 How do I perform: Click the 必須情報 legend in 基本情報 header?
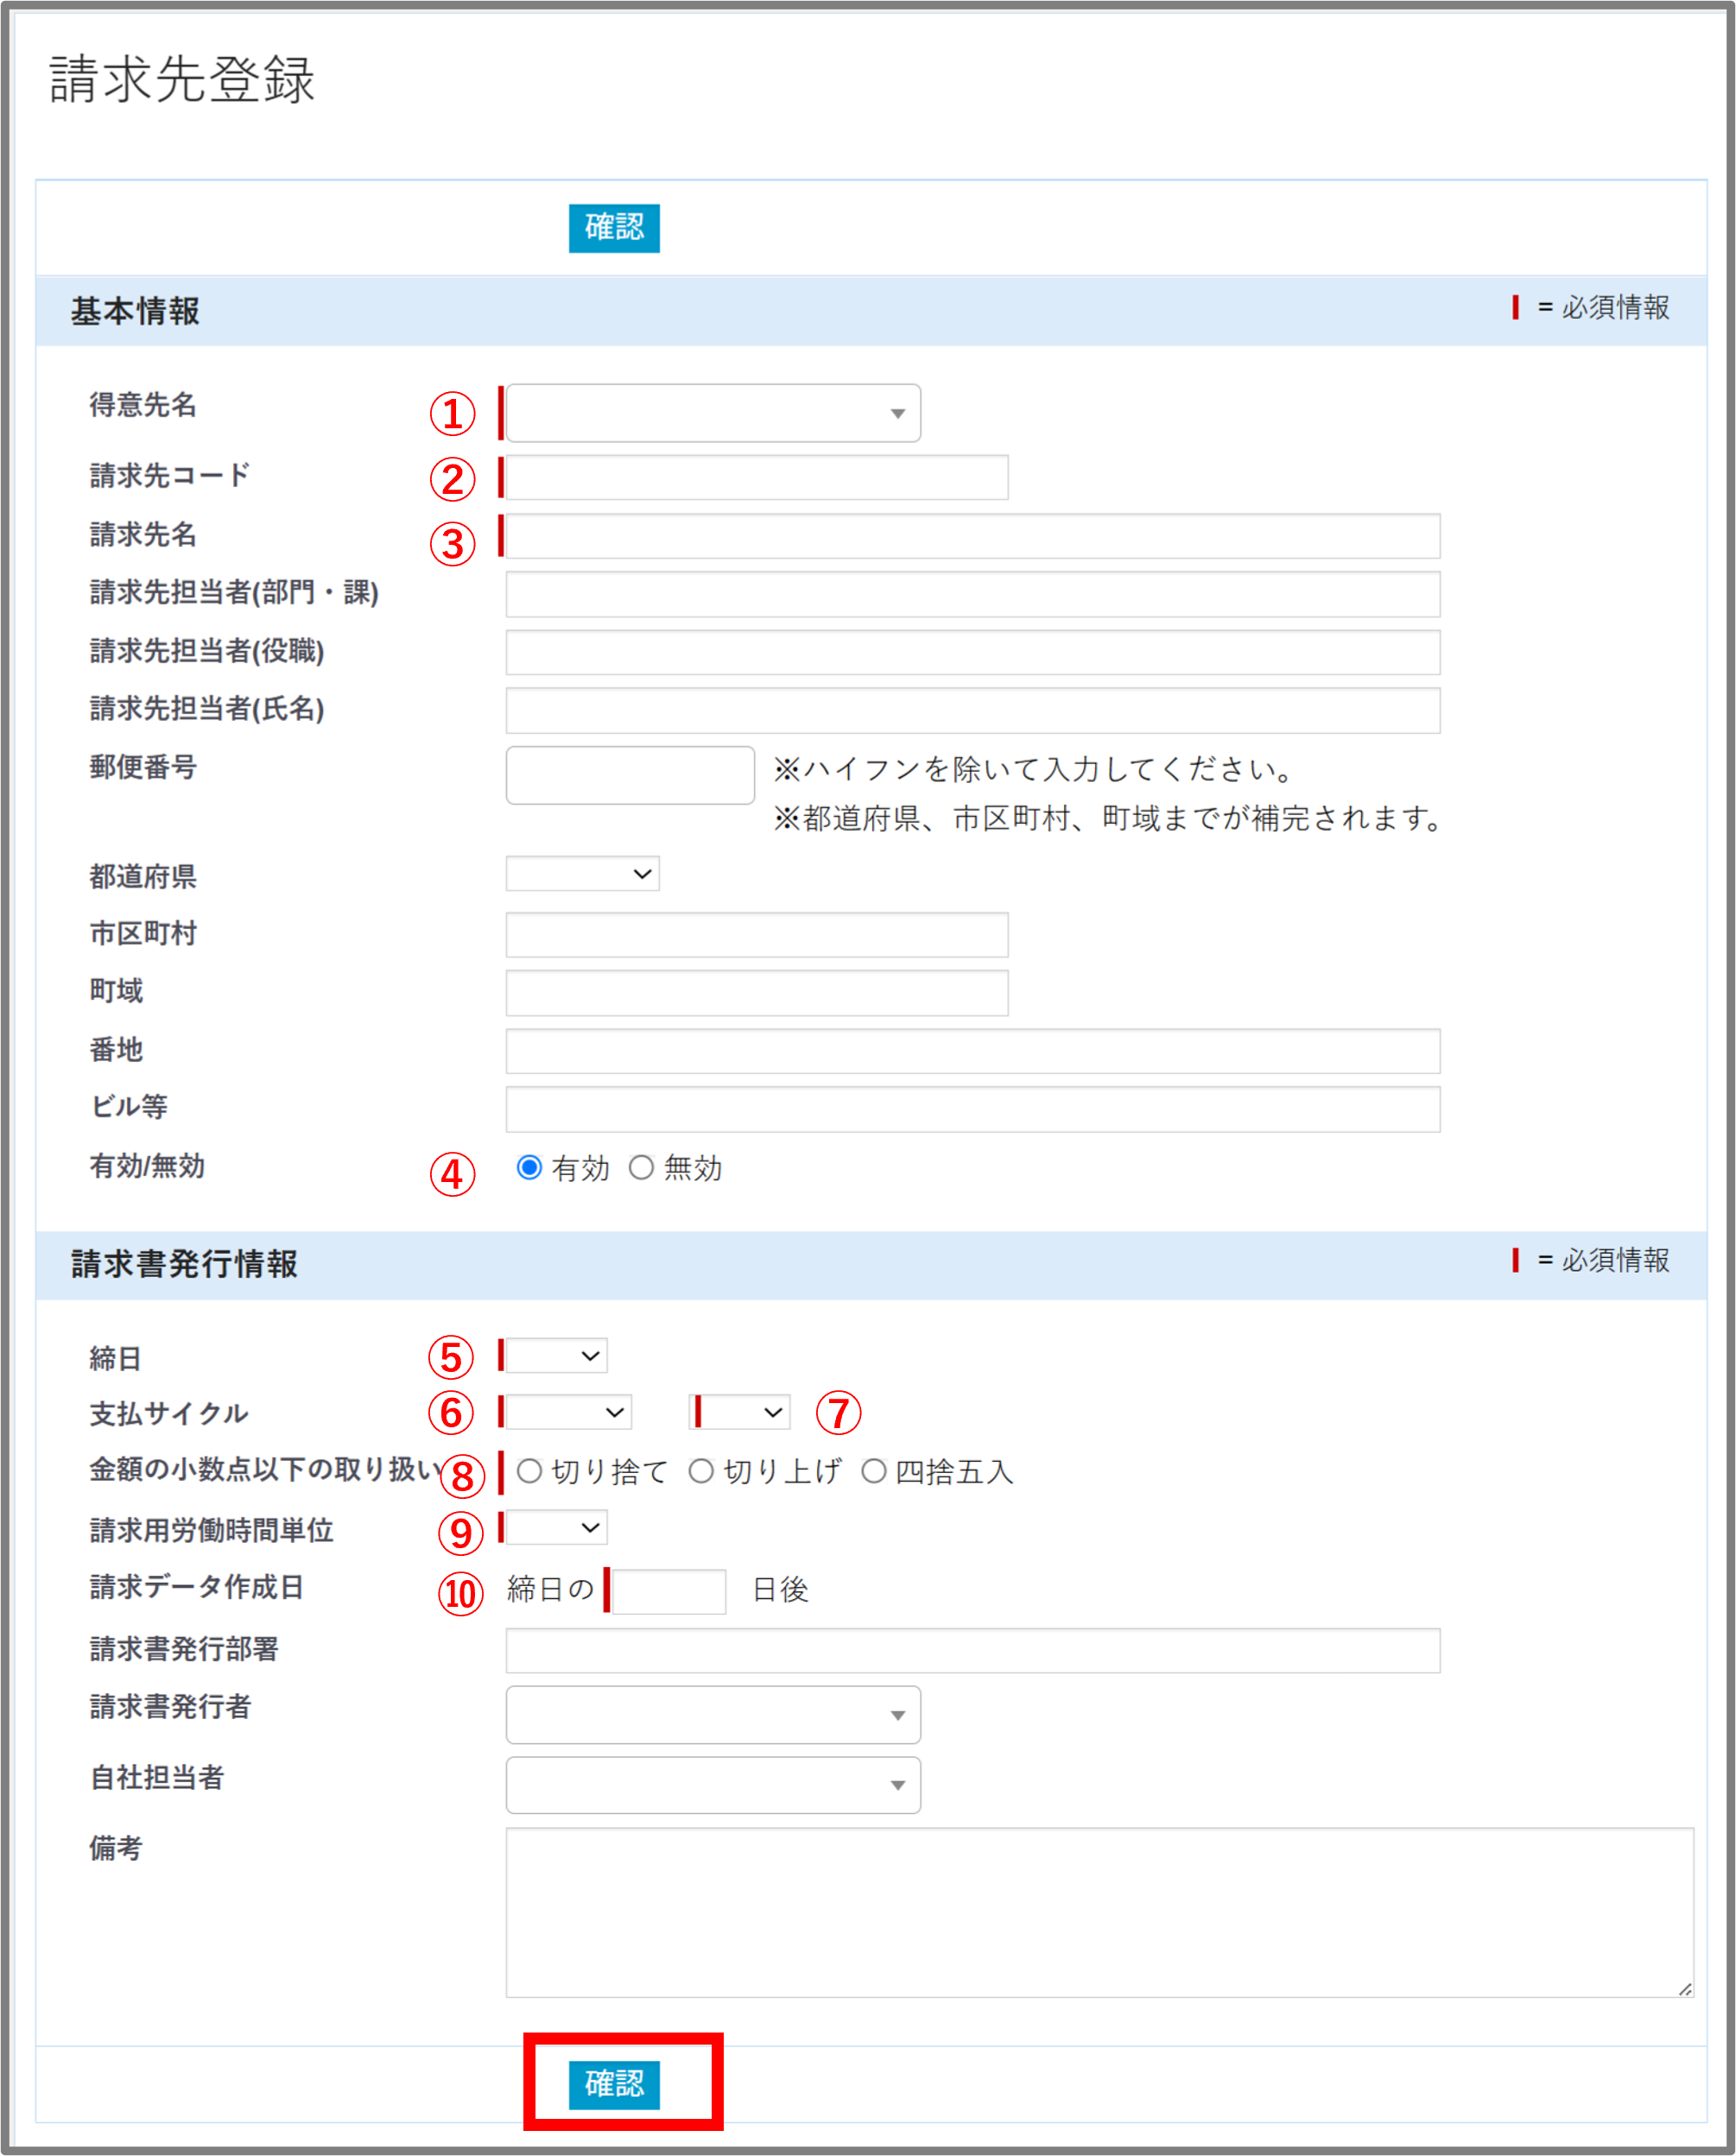click(x=1592, y=307)
